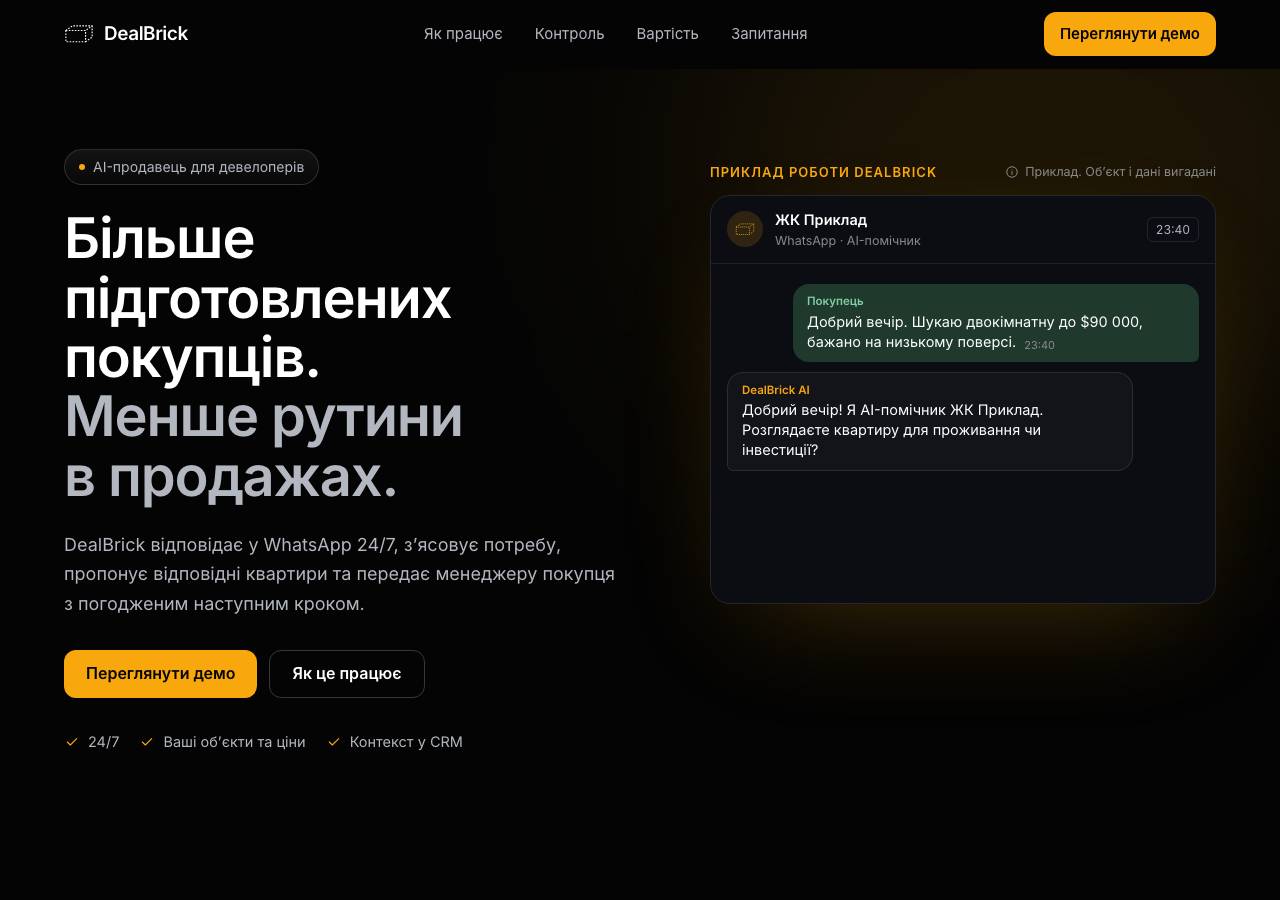Click checkmark icon next to Контекст у CRM
The image size is (1280, 900).
tap(334, 742)
